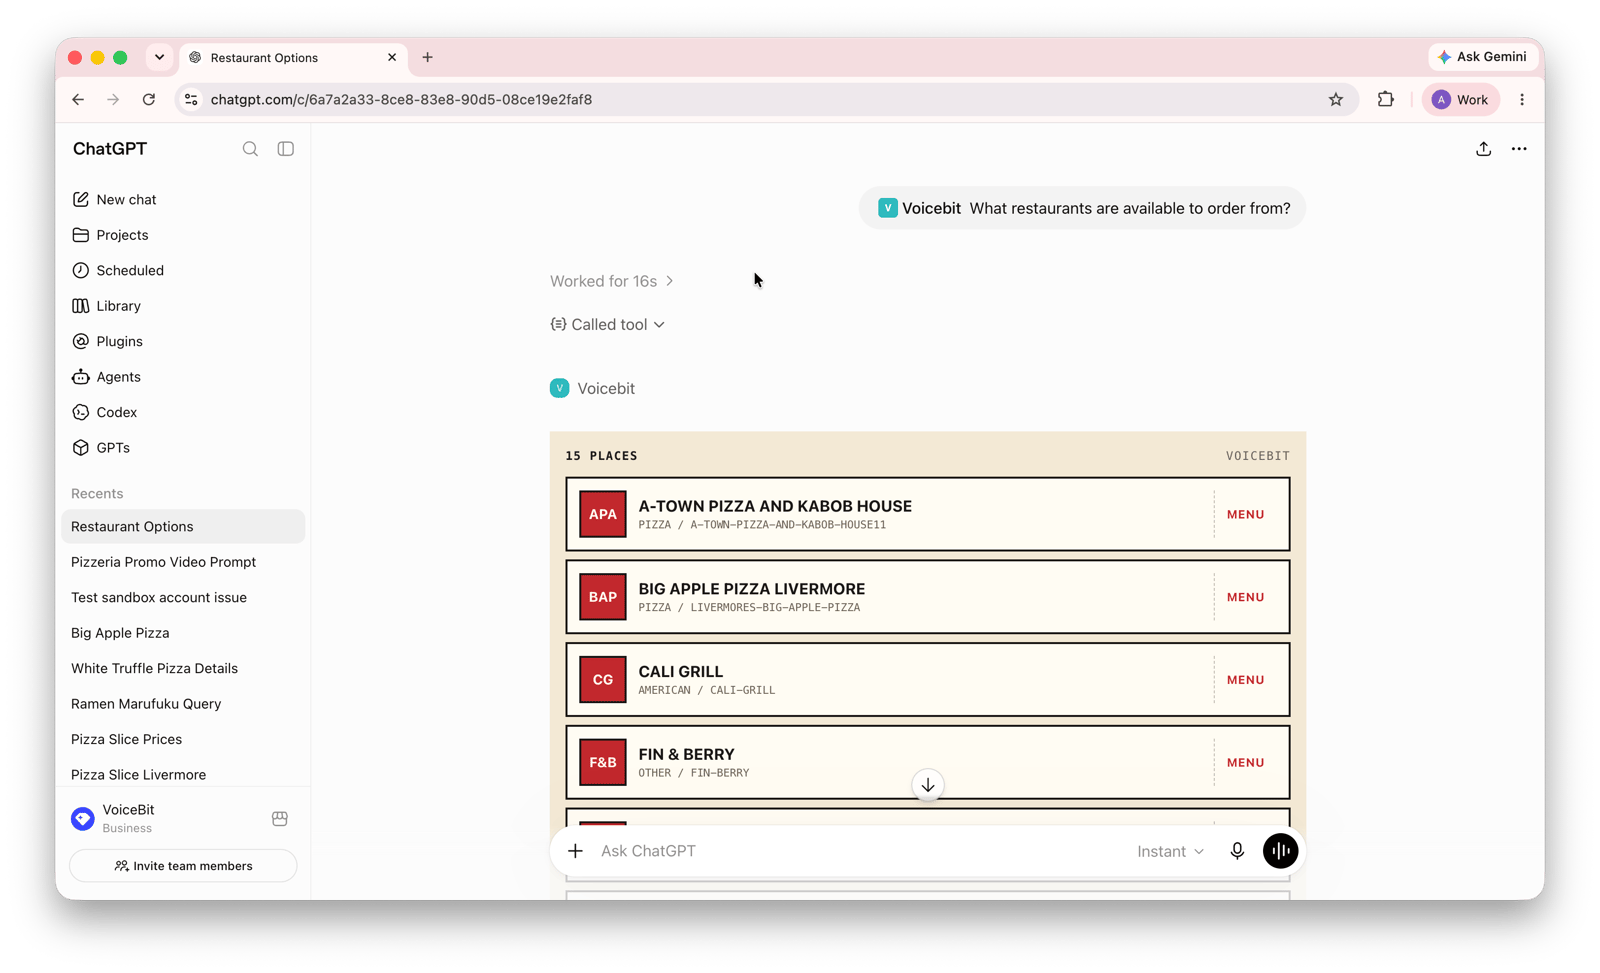
Task: Open the Ramen Marufuku Query chat
Action: click(183, 704)
